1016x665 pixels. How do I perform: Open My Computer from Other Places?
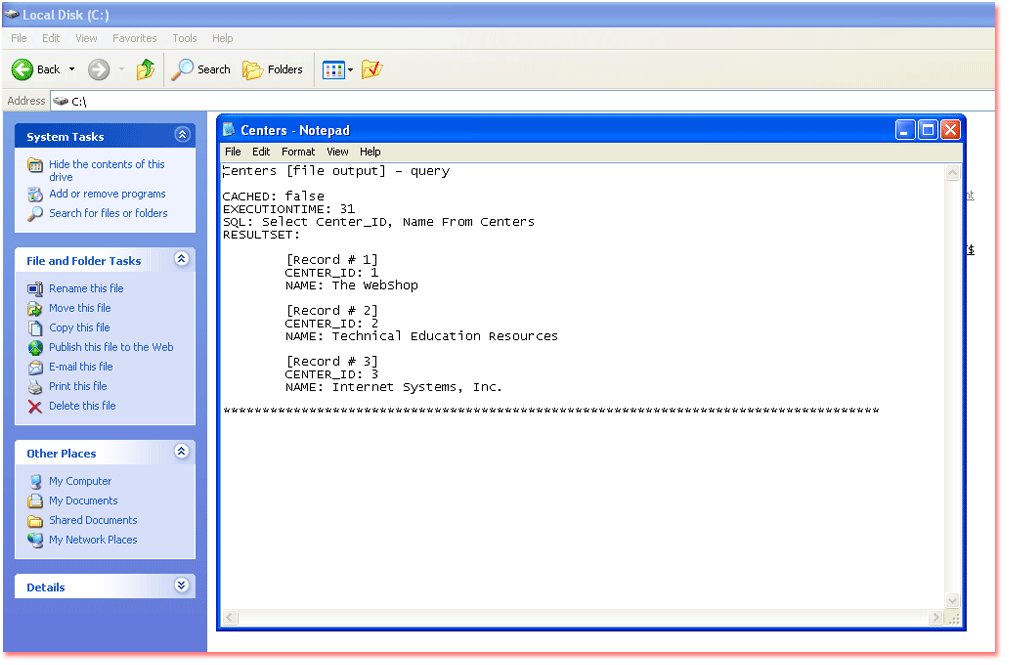click(x=80, y=481)
